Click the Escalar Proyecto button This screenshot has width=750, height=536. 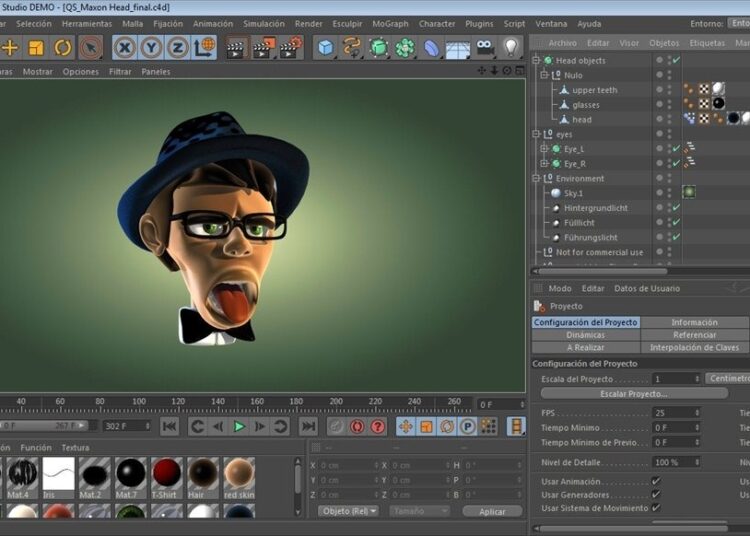(x=634, y=394)
